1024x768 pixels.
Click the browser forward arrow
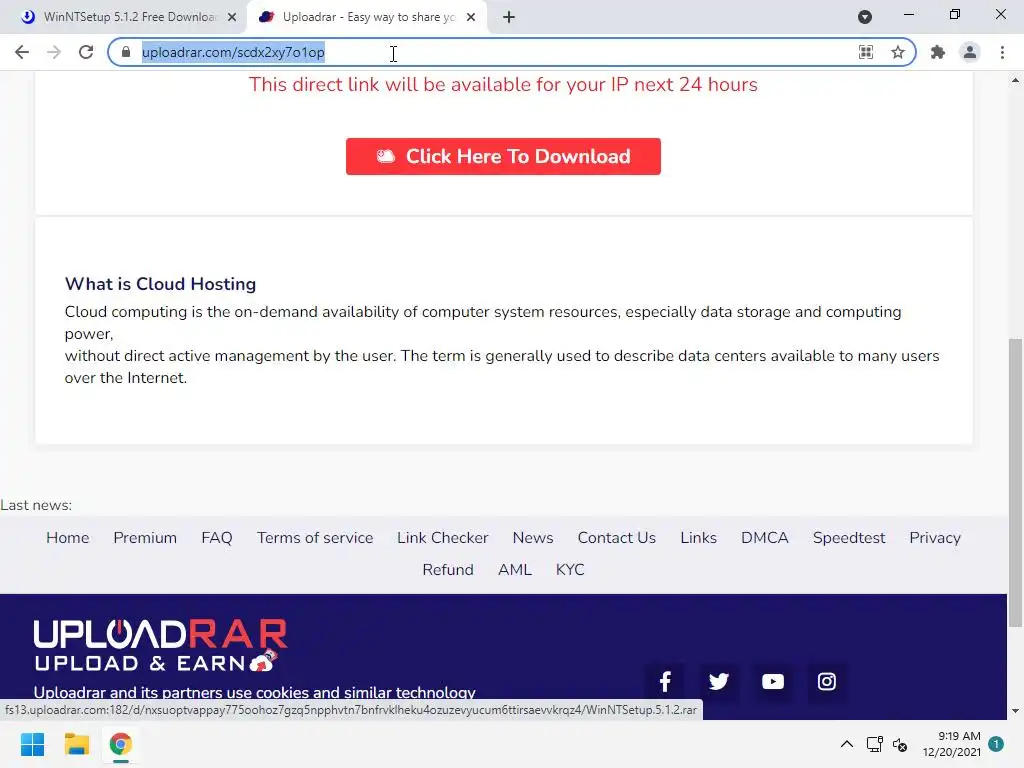click(x=54, y=52)
